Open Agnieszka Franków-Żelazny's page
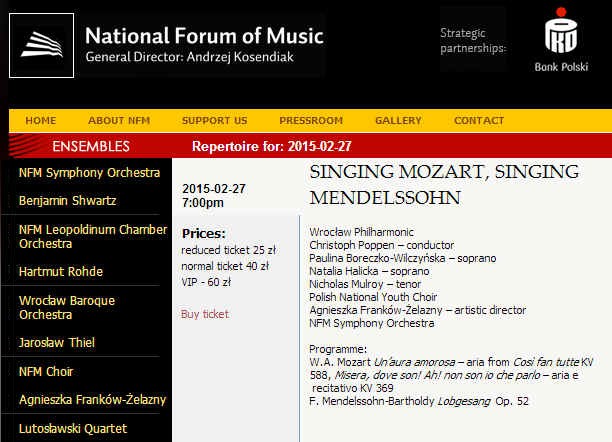612x442 pixels. [x=92, y=400]
